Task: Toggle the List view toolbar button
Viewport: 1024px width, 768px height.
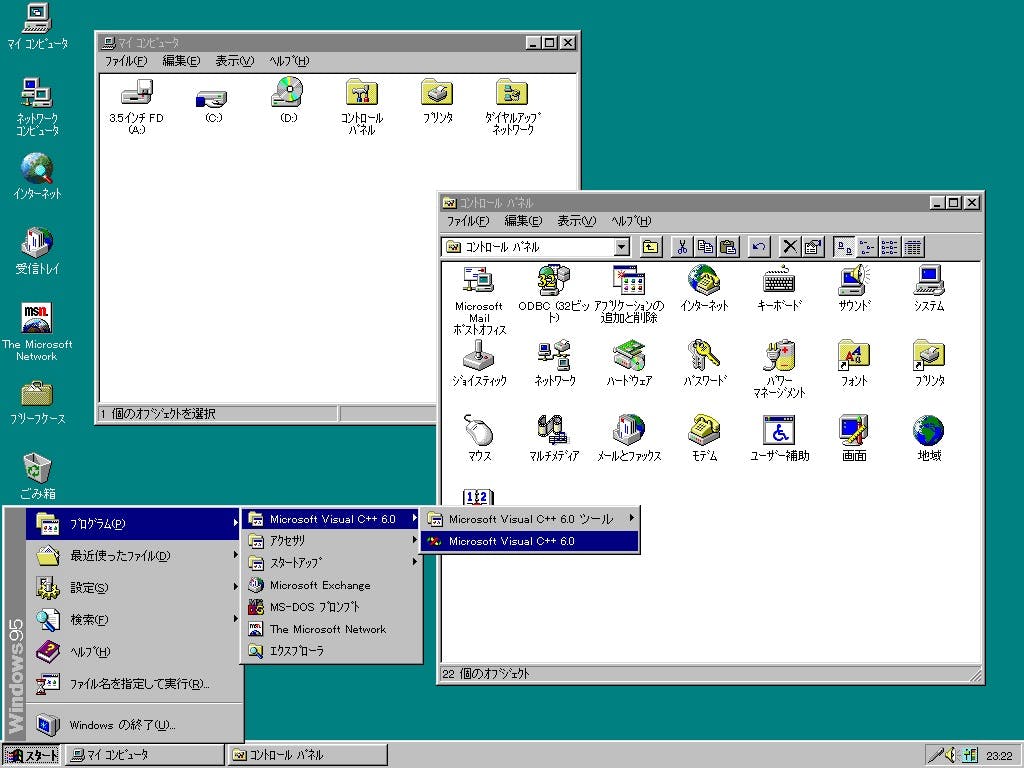Action: (889, 247)
